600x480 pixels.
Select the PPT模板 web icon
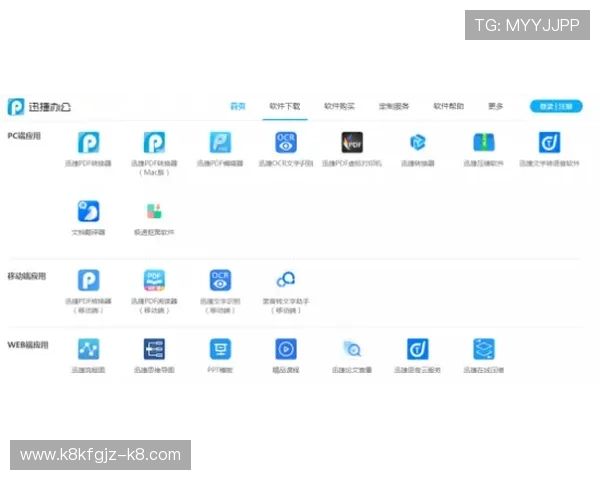click(x=220, y=349)
